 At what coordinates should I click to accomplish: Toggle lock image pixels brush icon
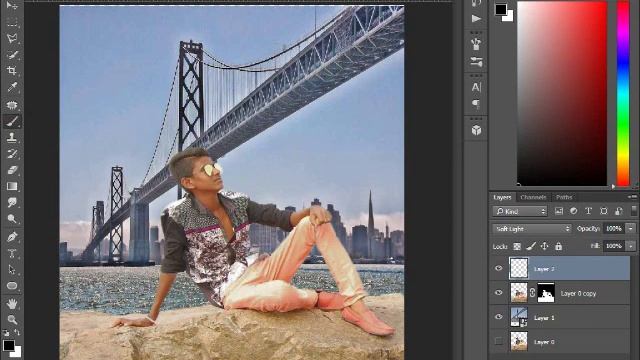click(531, 246)
